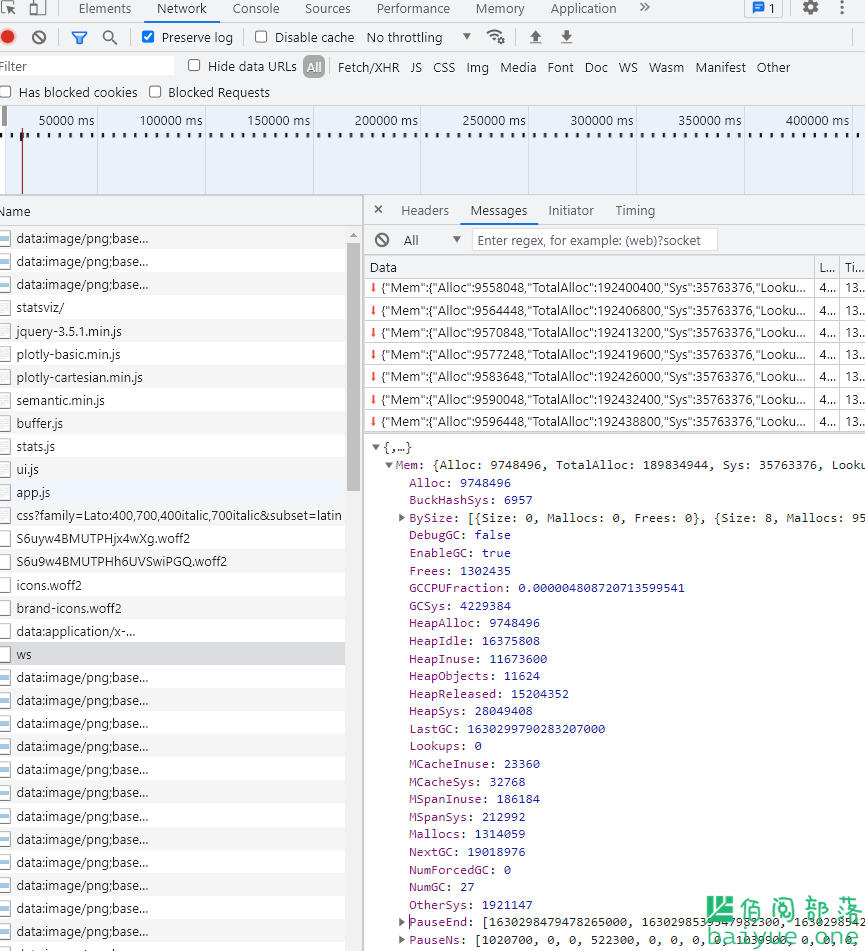
Task: Toggle the filter funnel icon
Action: click(x=79, y=38)
